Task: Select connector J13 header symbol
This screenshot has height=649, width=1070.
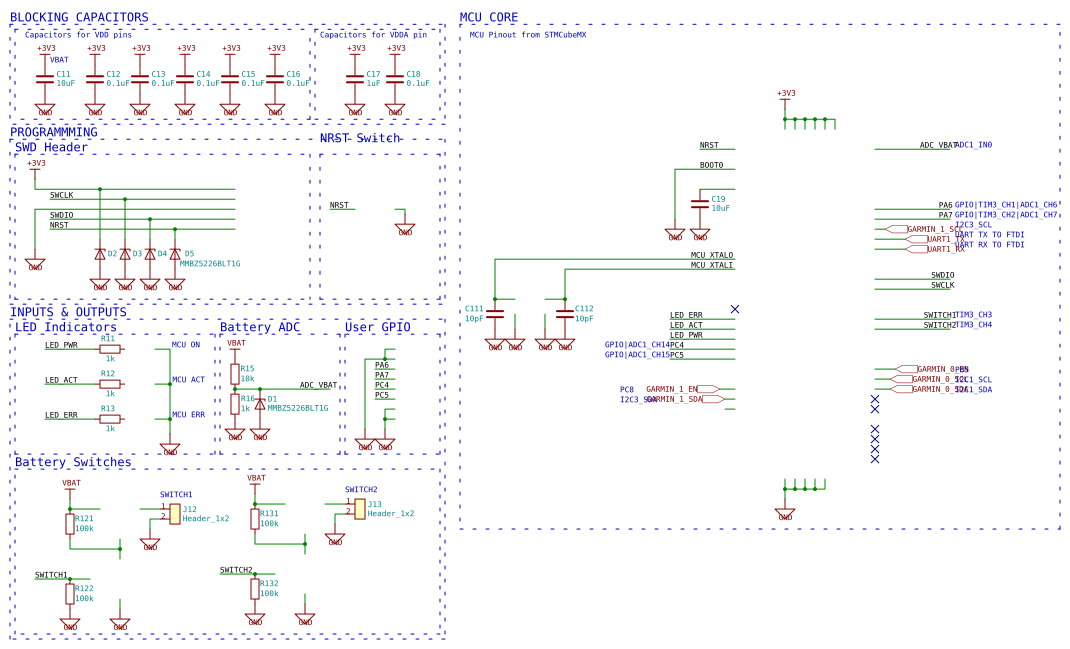Action: point(360,509)
